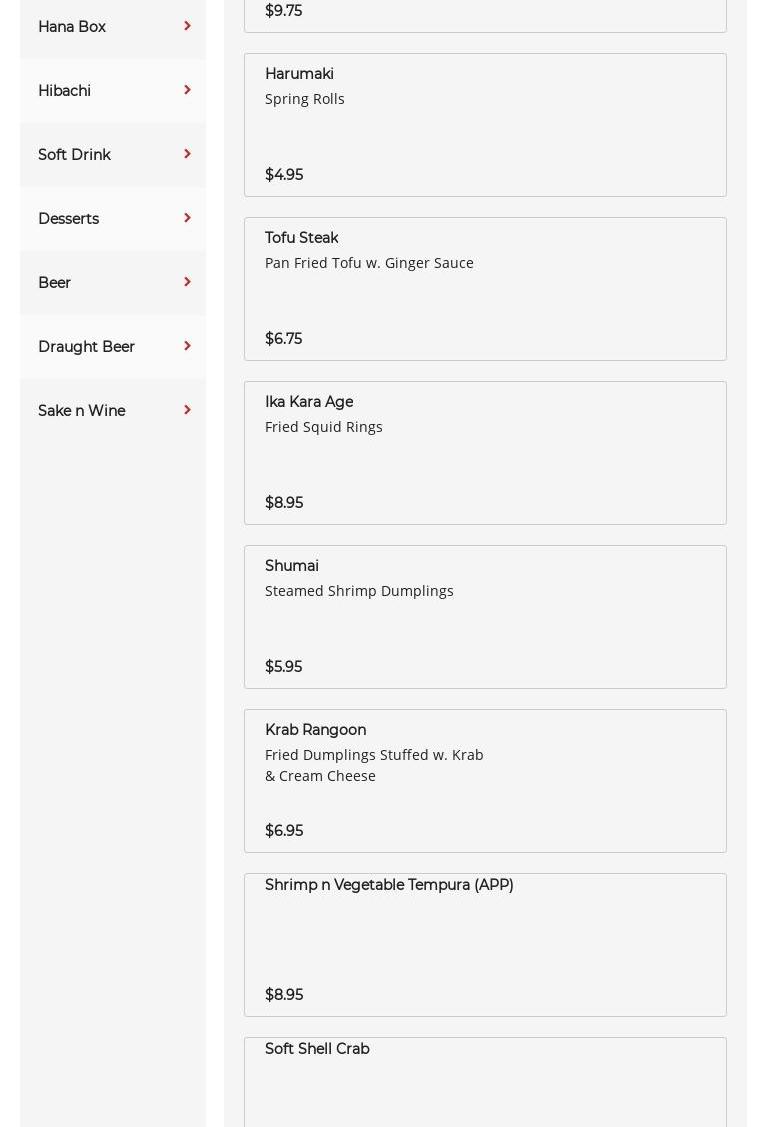
Task: Select Hibachi from the category list
Action: (65, 91)
